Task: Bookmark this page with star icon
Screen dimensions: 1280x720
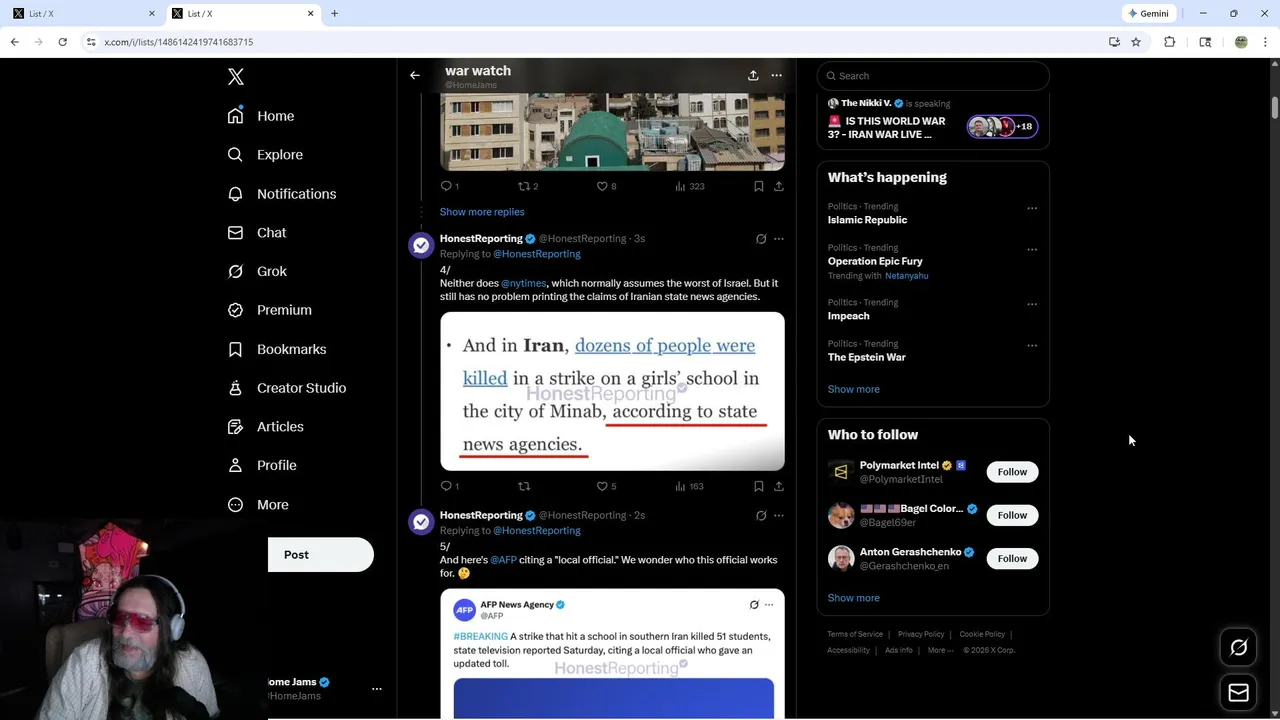Action: (1136, 42)
